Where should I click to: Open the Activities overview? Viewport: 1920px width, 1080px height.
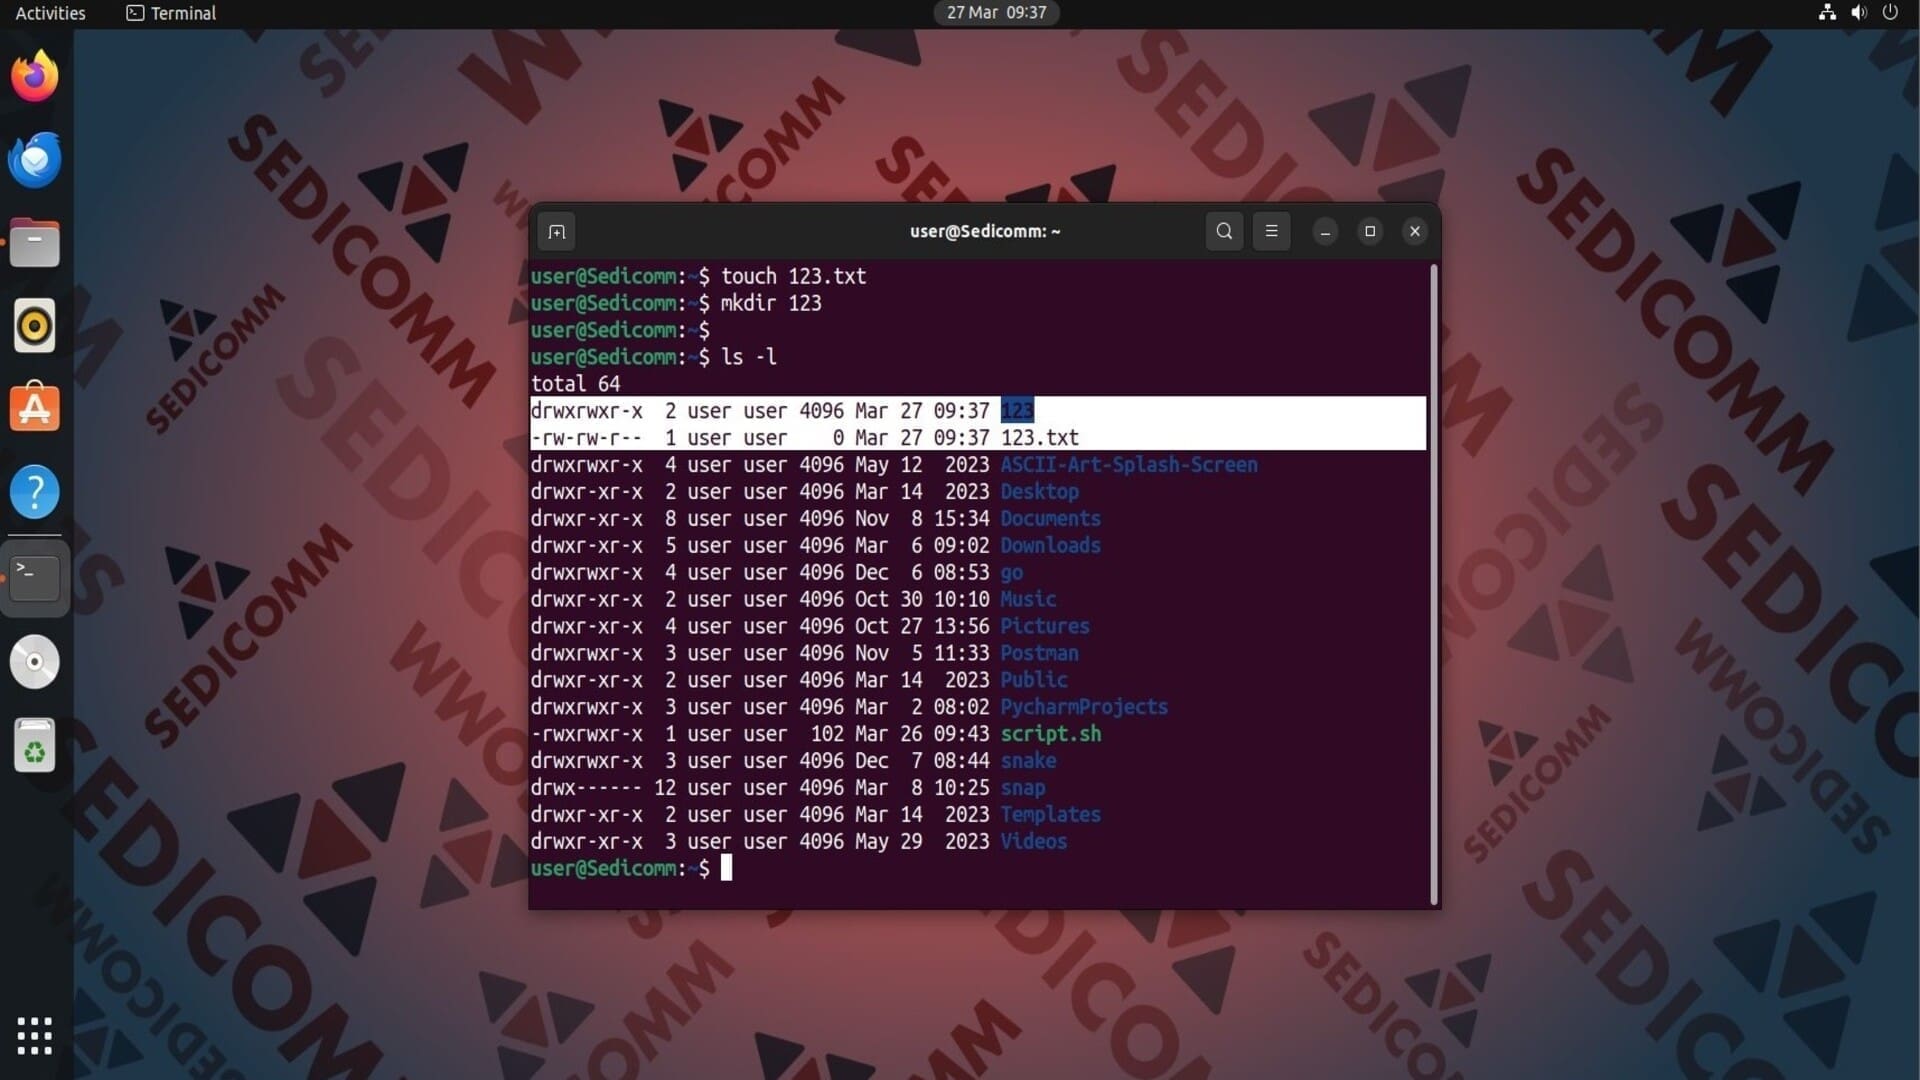tap(50, 13)
